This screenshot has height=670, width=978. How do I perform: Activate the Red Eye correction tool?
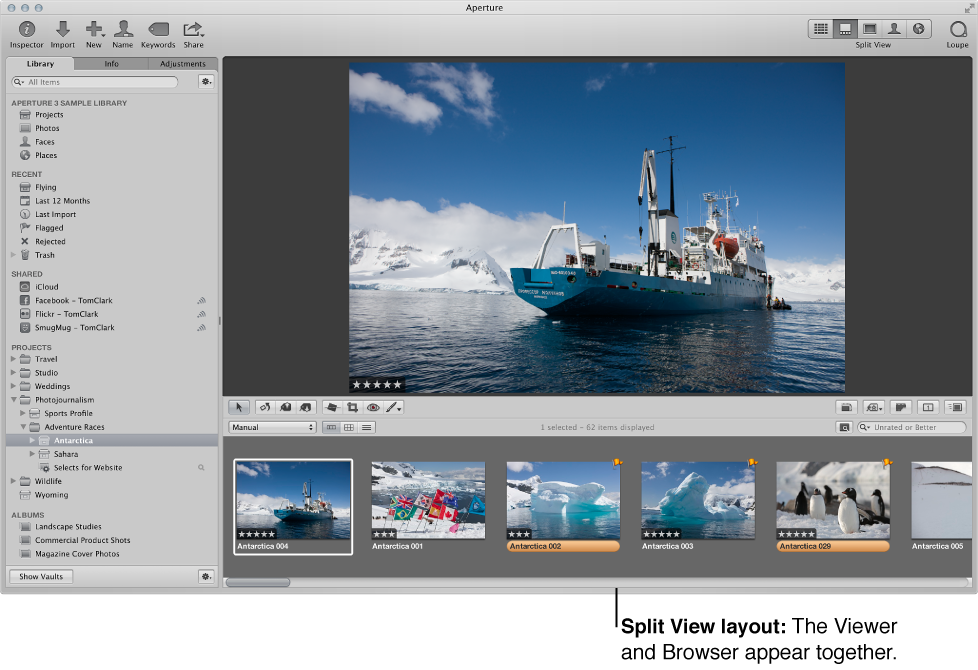pyautogui.click(x=372, y=407)
